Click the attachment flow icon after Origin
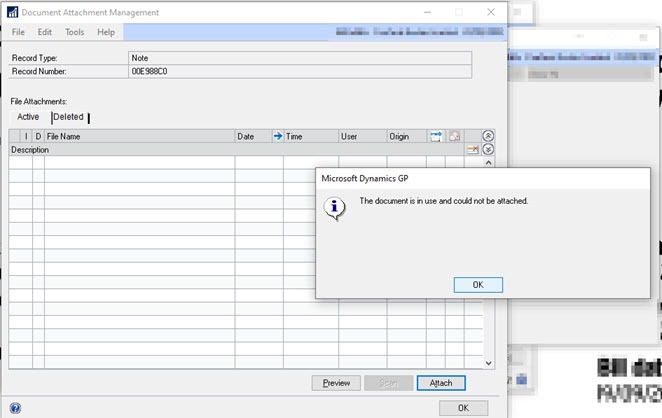 click(436, 136)
